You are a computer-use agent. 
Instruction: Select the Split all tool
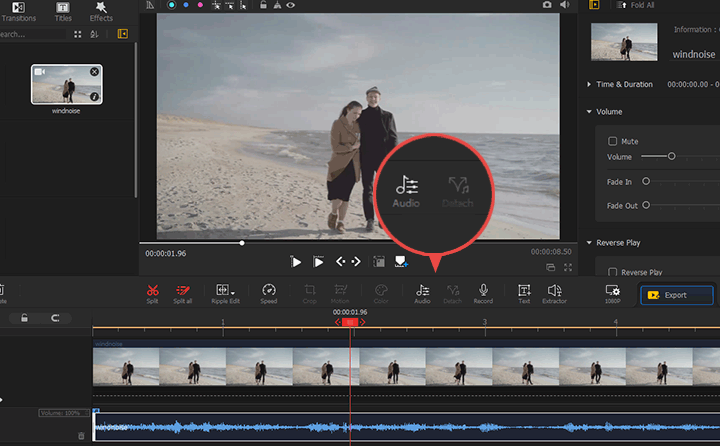(x=183, y=289)
